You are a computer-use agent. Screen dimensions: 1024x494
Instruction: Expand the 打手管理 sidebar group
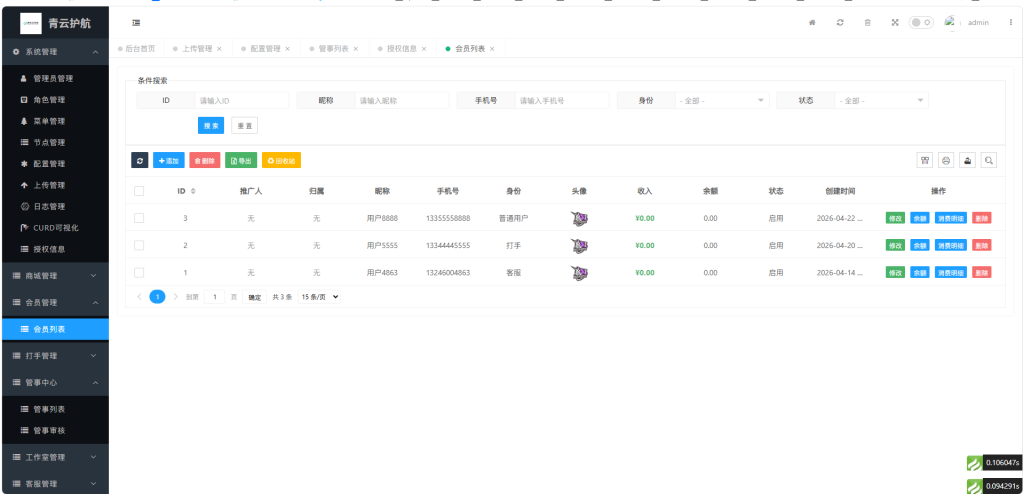tap(54, 355)
